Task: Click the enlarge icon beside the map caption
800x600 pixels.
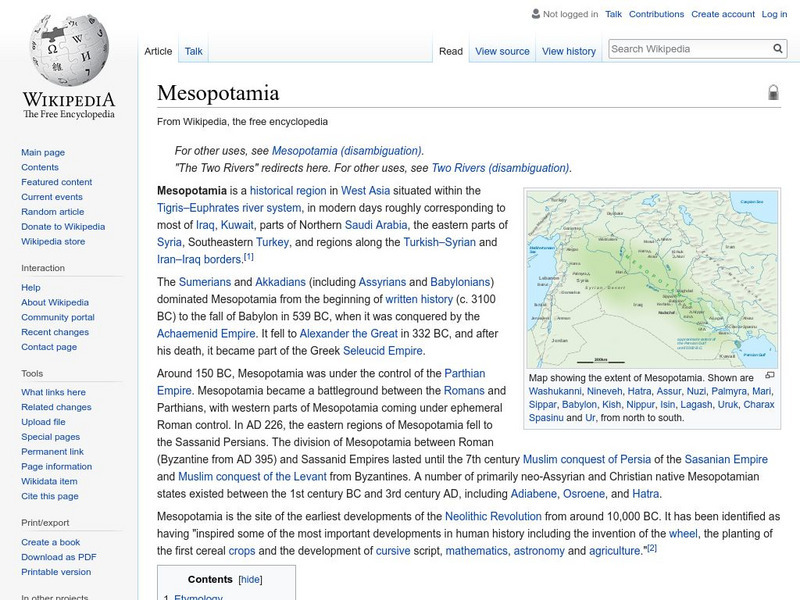Action: point(769,375)
